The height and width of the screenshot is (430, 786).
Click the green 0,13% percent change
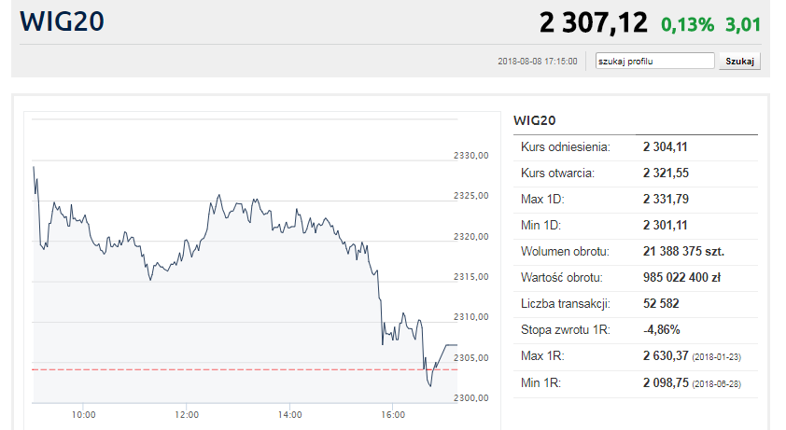pos(686,23)
